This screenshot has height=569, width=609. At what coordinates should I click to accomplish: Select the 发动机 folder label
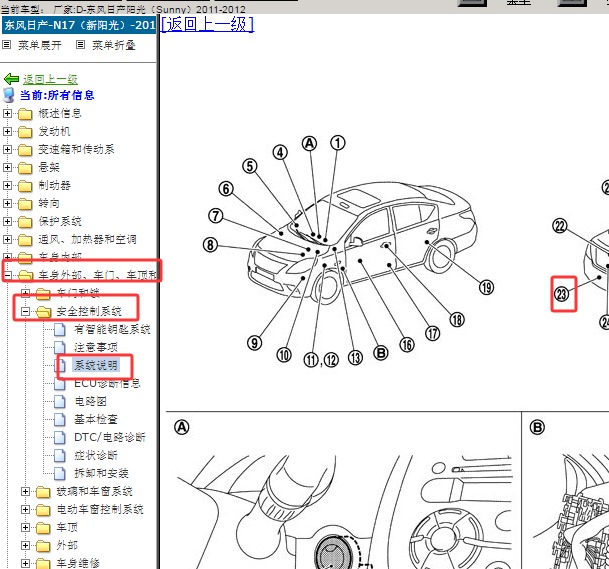(54, 132)
